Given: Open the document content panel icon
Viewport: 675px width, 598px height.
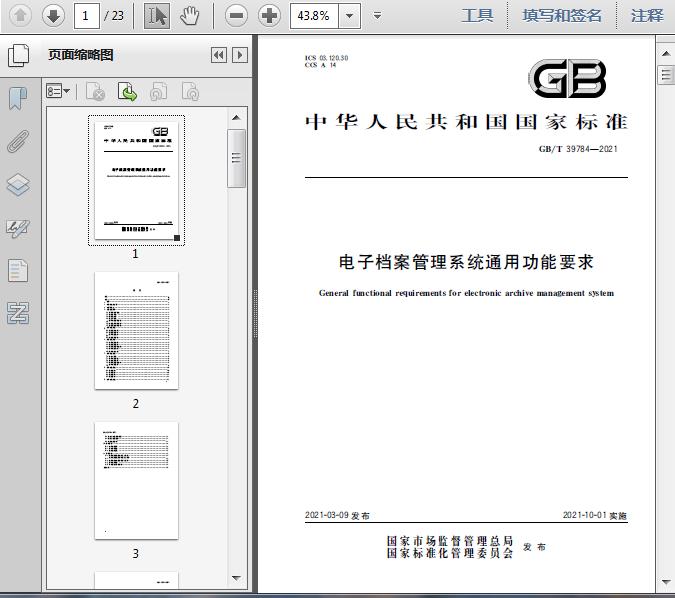Looking at the screenshot, I should 18,270.
